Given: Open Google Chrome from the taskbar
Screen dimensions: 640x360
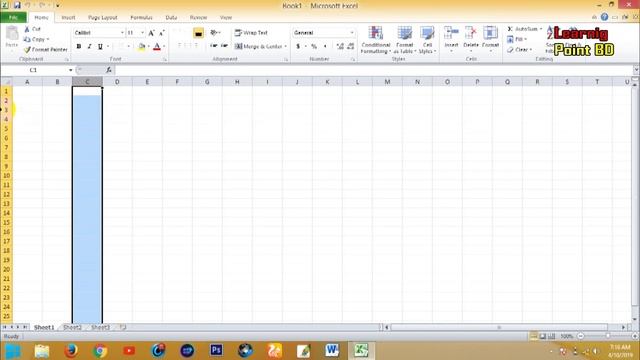Looking at the screenshot, I should click(100, 350).
